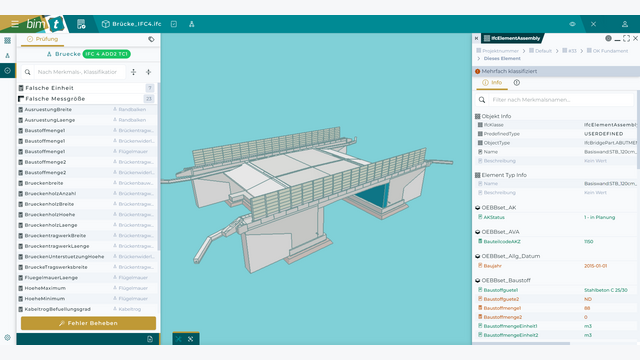Click the Mehrfach klassifiziert warning bar
This screenshot has height=360, width=640.
(x=556, y=71)
